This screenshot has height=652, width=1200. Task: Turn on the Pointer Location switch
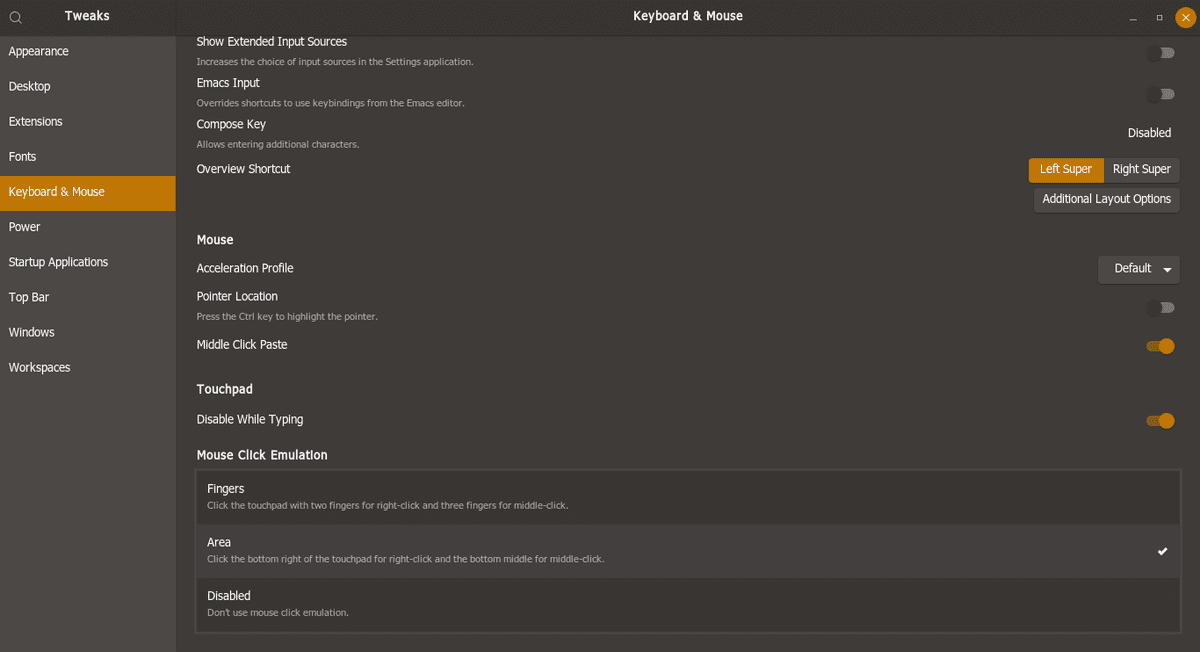[x=1160, y=308]
